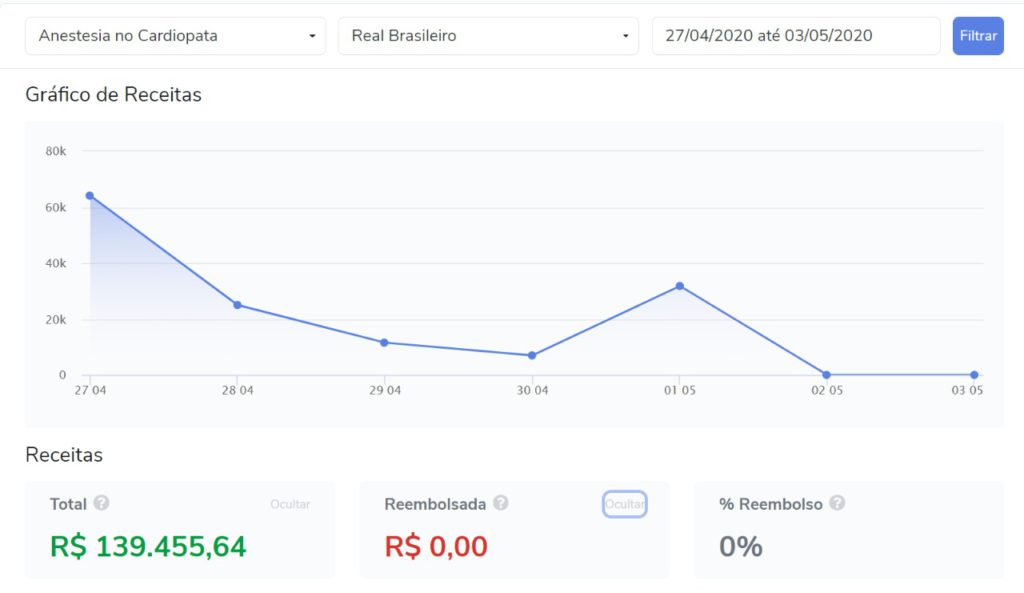Hide the Total revenue value via Ocultar
Viewport: 1024px width, 593px height.
point(290,504)
